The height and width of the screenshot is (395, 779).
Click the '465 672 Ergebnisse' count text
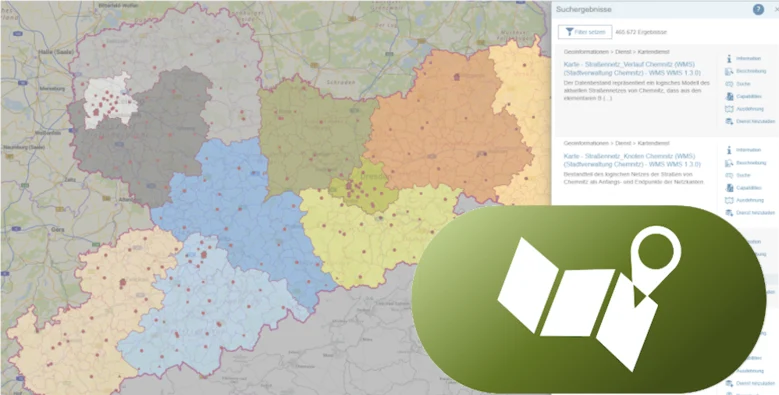641,32
